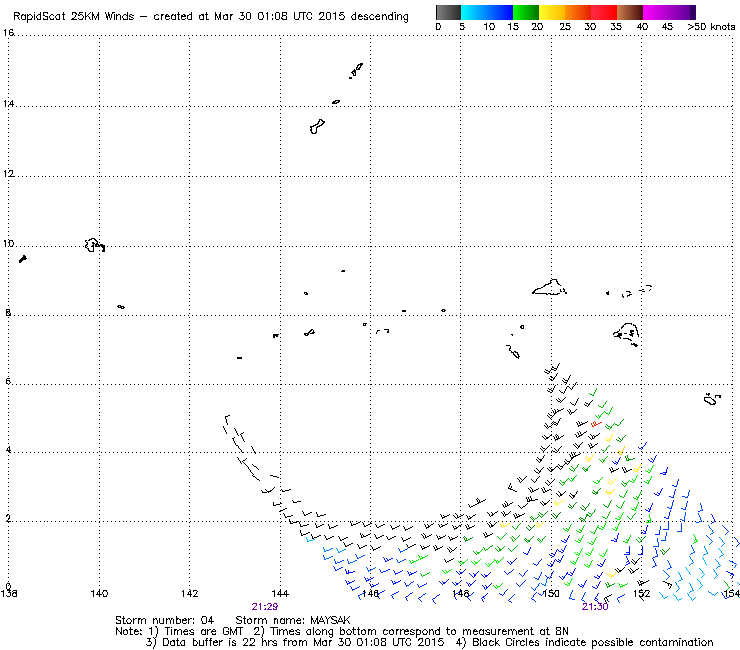The height and width of the screenshot is (650, 740).
Task: Click the cyan 5-10 knots legend segment
Action: coord(474,12)
